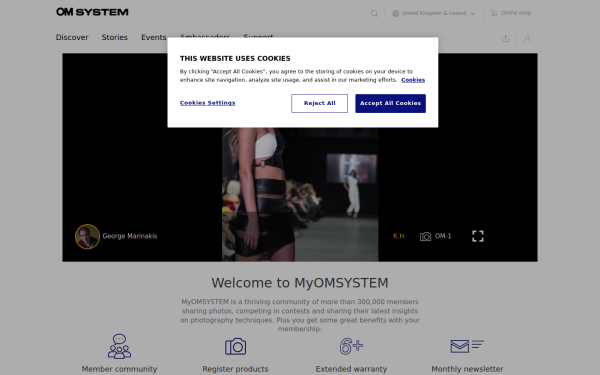Viewport: 600px width, 375px height.
Task: Click the OM-1 camera label
Action: (x=443, y=236)
